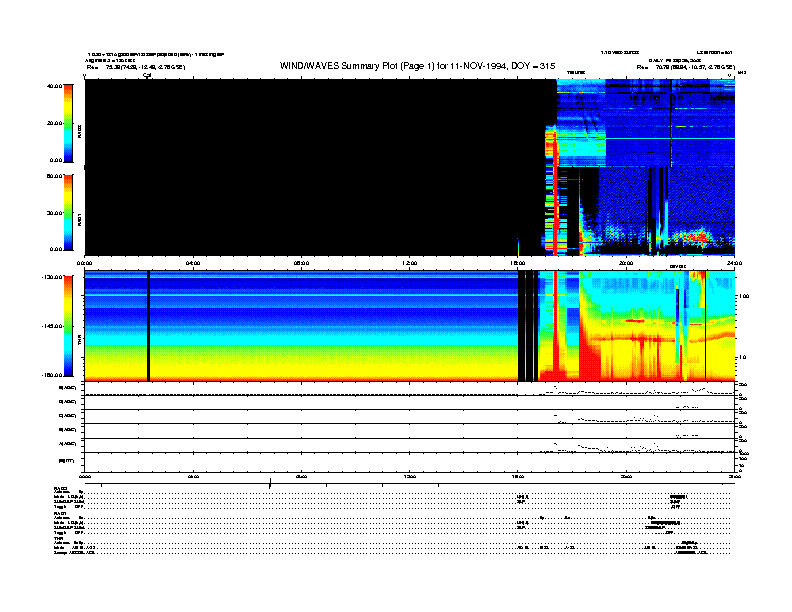Click the -160.00 label on the TNR color scale
792x612 pixels.
click(52, 375)
